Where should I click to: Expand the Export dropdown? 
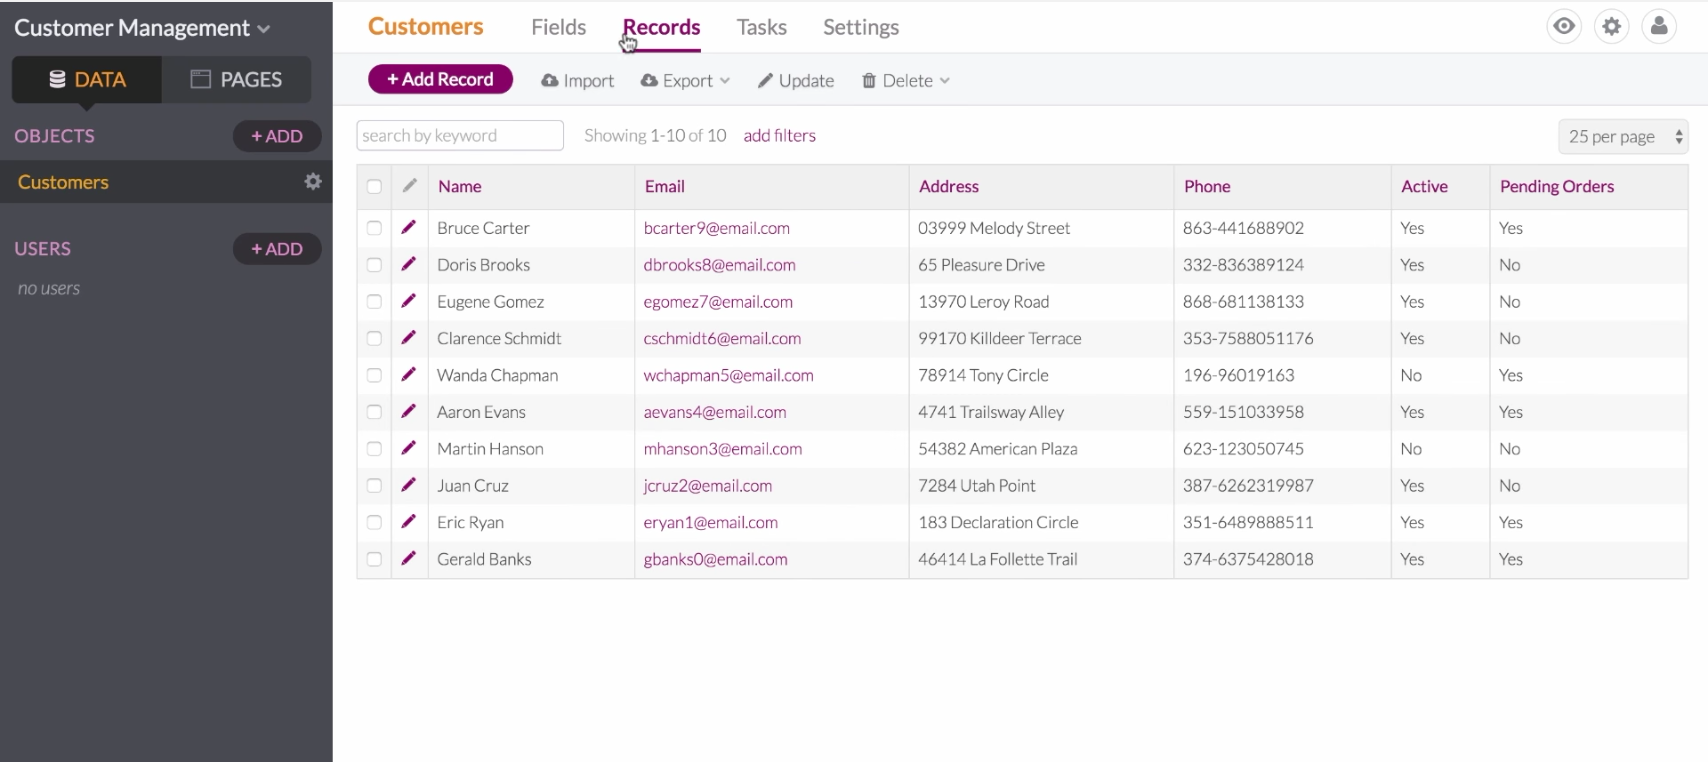pyautogui.click(x=686, y=81)
